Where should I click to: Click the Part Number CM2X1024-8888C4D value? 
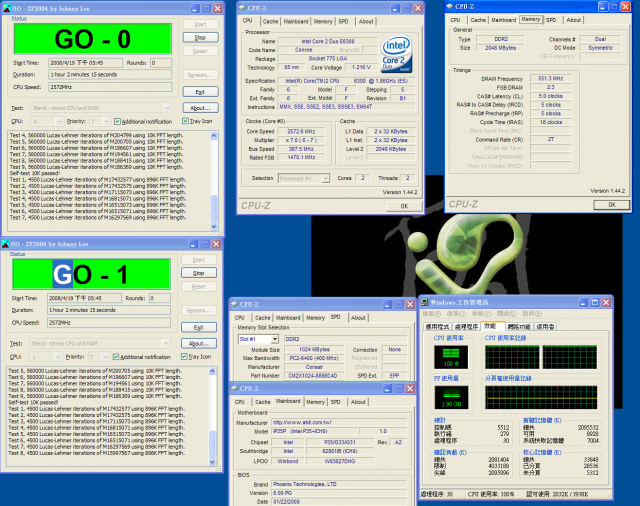313,375
